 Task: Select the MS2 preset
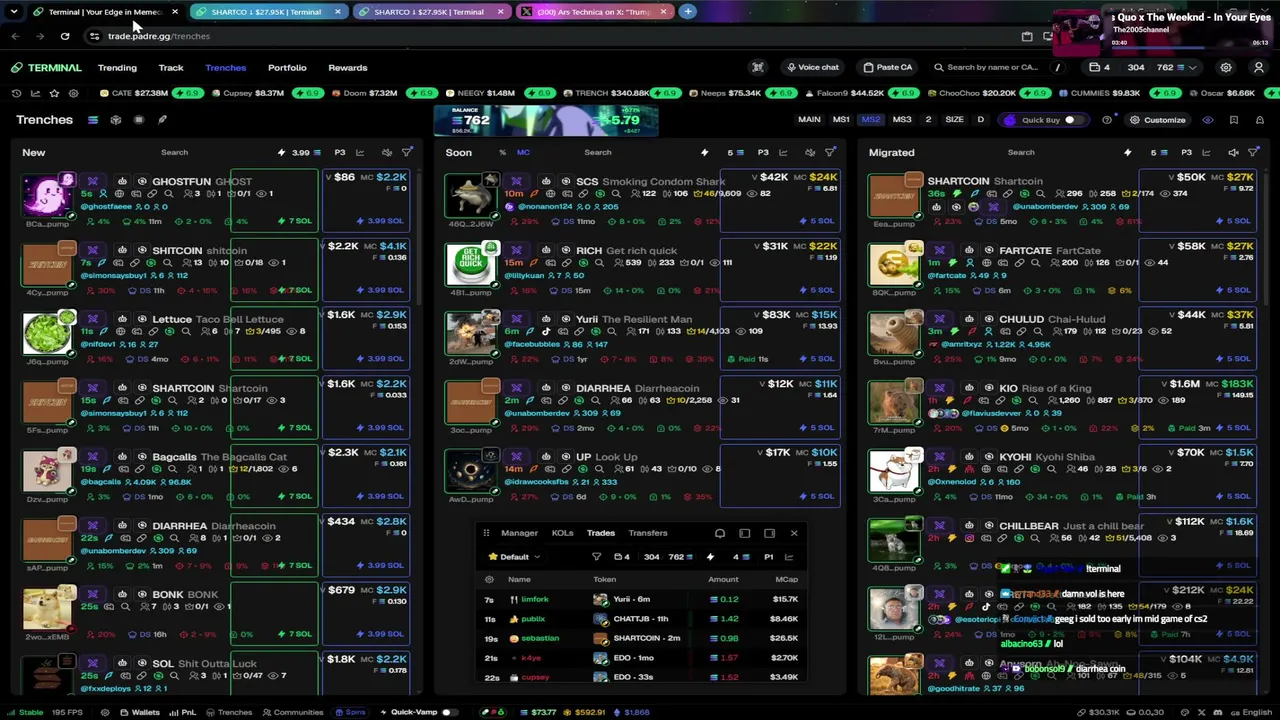(x=871, y=120)
